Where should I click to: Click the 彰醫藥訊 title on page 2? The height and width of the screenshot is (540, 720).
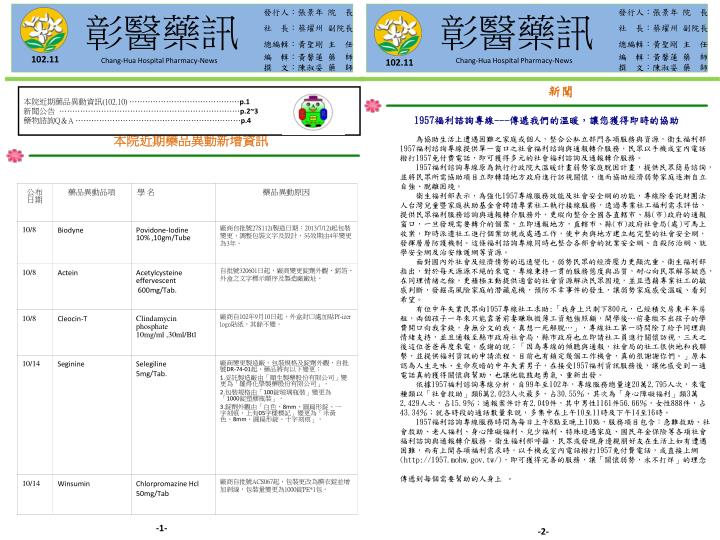pos(517,33)
